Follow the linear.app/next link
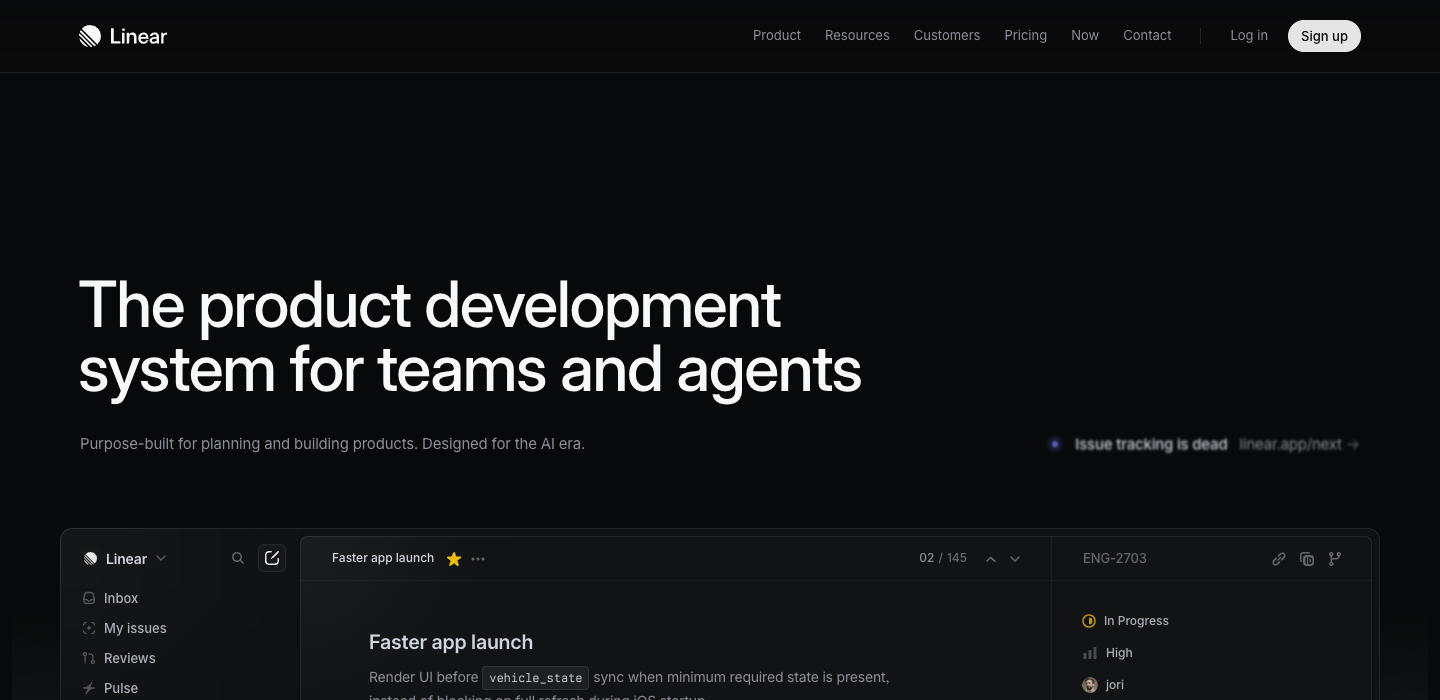The height and width of the screenshot is (700, 1440). pos(1299,444)
